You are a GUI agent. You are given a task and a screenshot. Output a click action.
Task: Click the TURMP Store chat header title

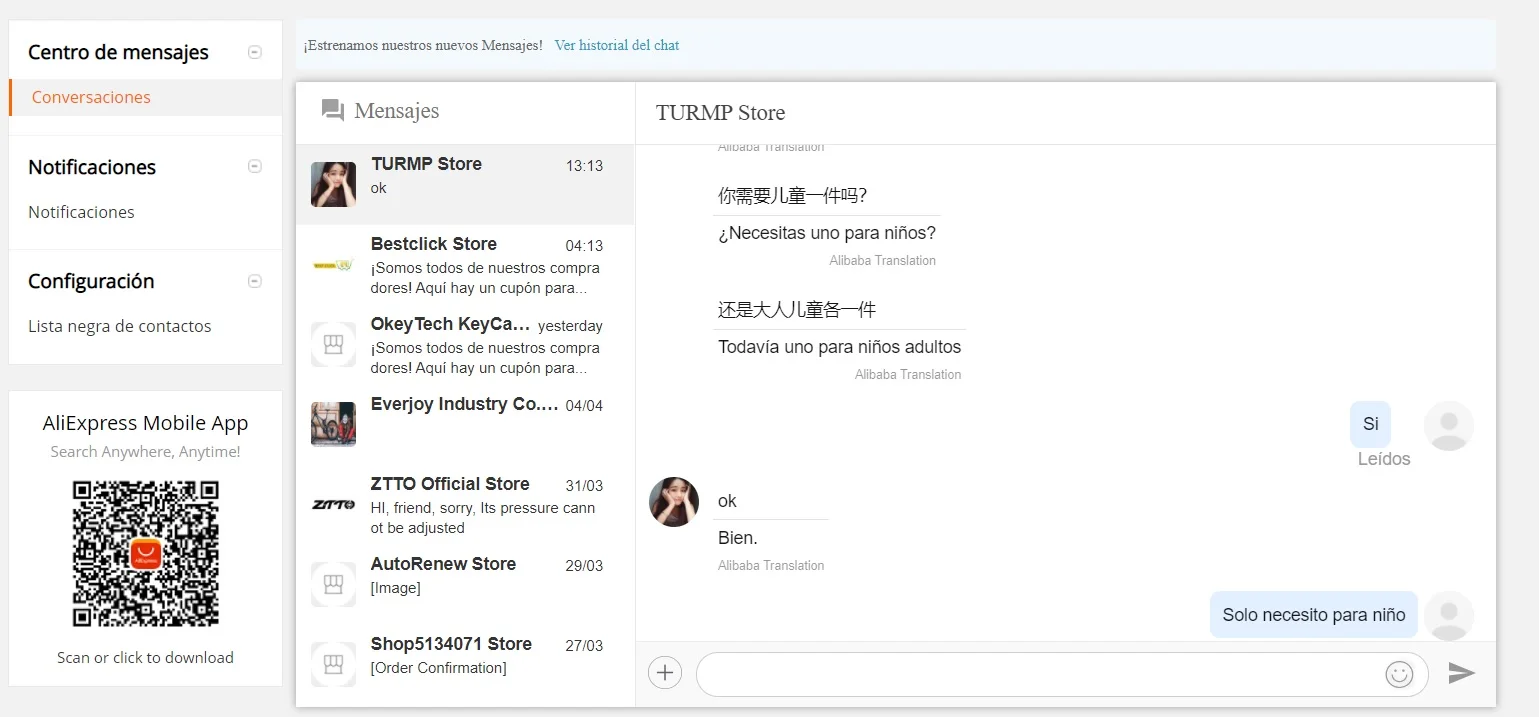(x=720, y=113)
